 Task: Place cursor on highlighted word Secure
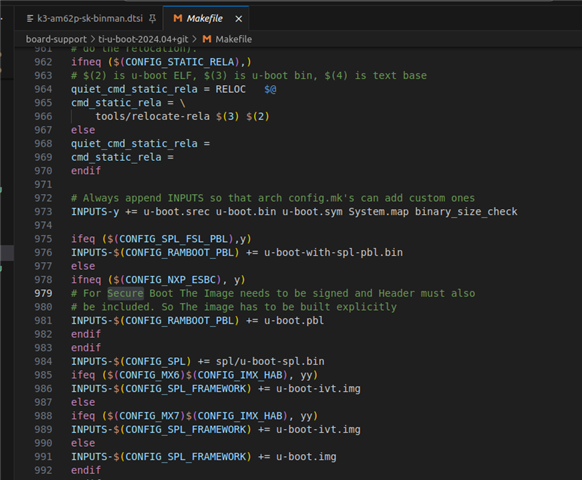point(125,293)
